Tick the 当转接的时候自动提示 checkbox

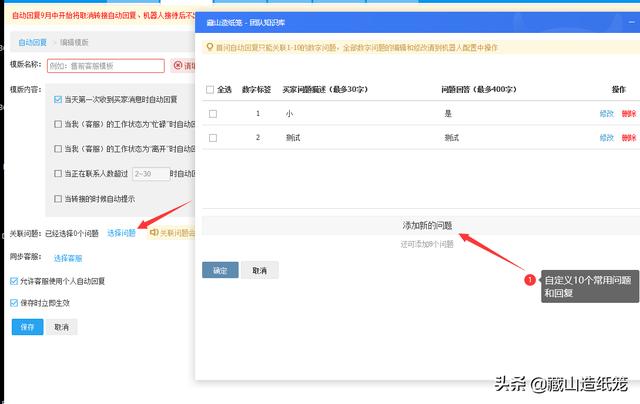[58, 199]
